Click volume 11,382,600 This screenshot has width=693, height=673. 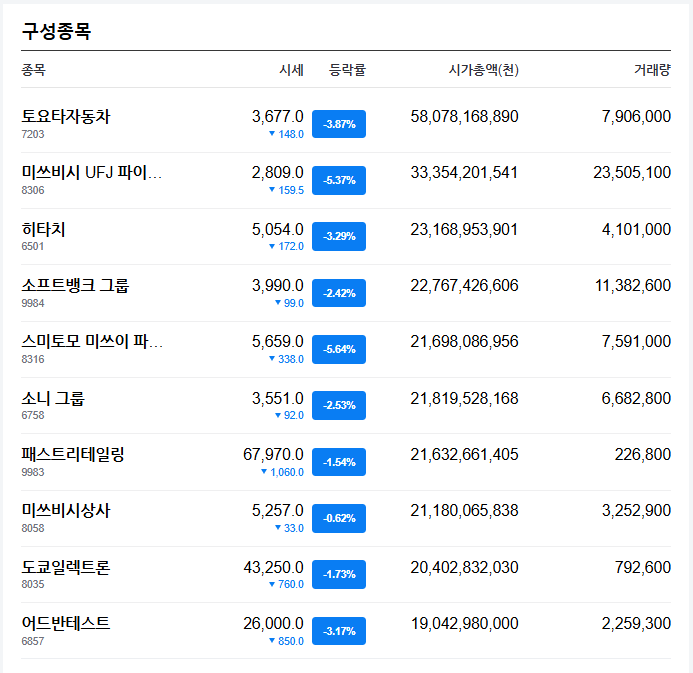pos(633,285)
